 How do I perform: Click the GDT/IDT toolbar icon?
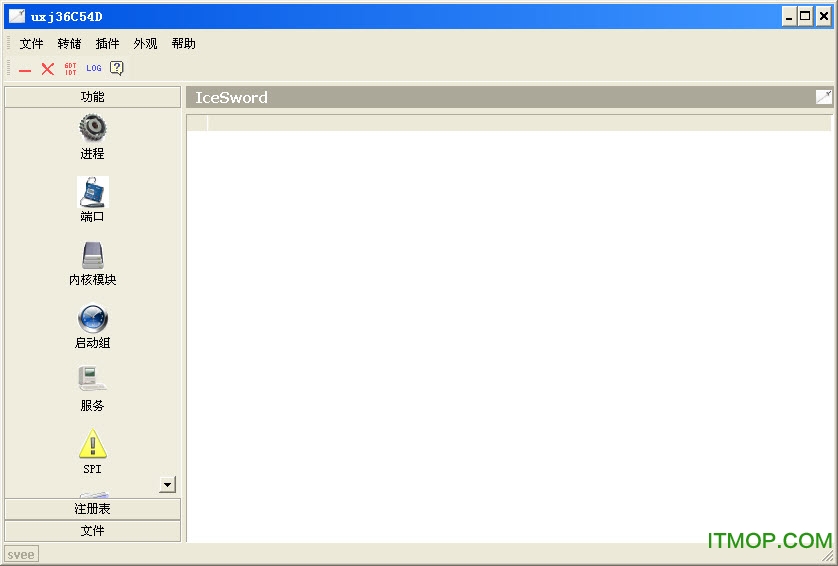71,68
